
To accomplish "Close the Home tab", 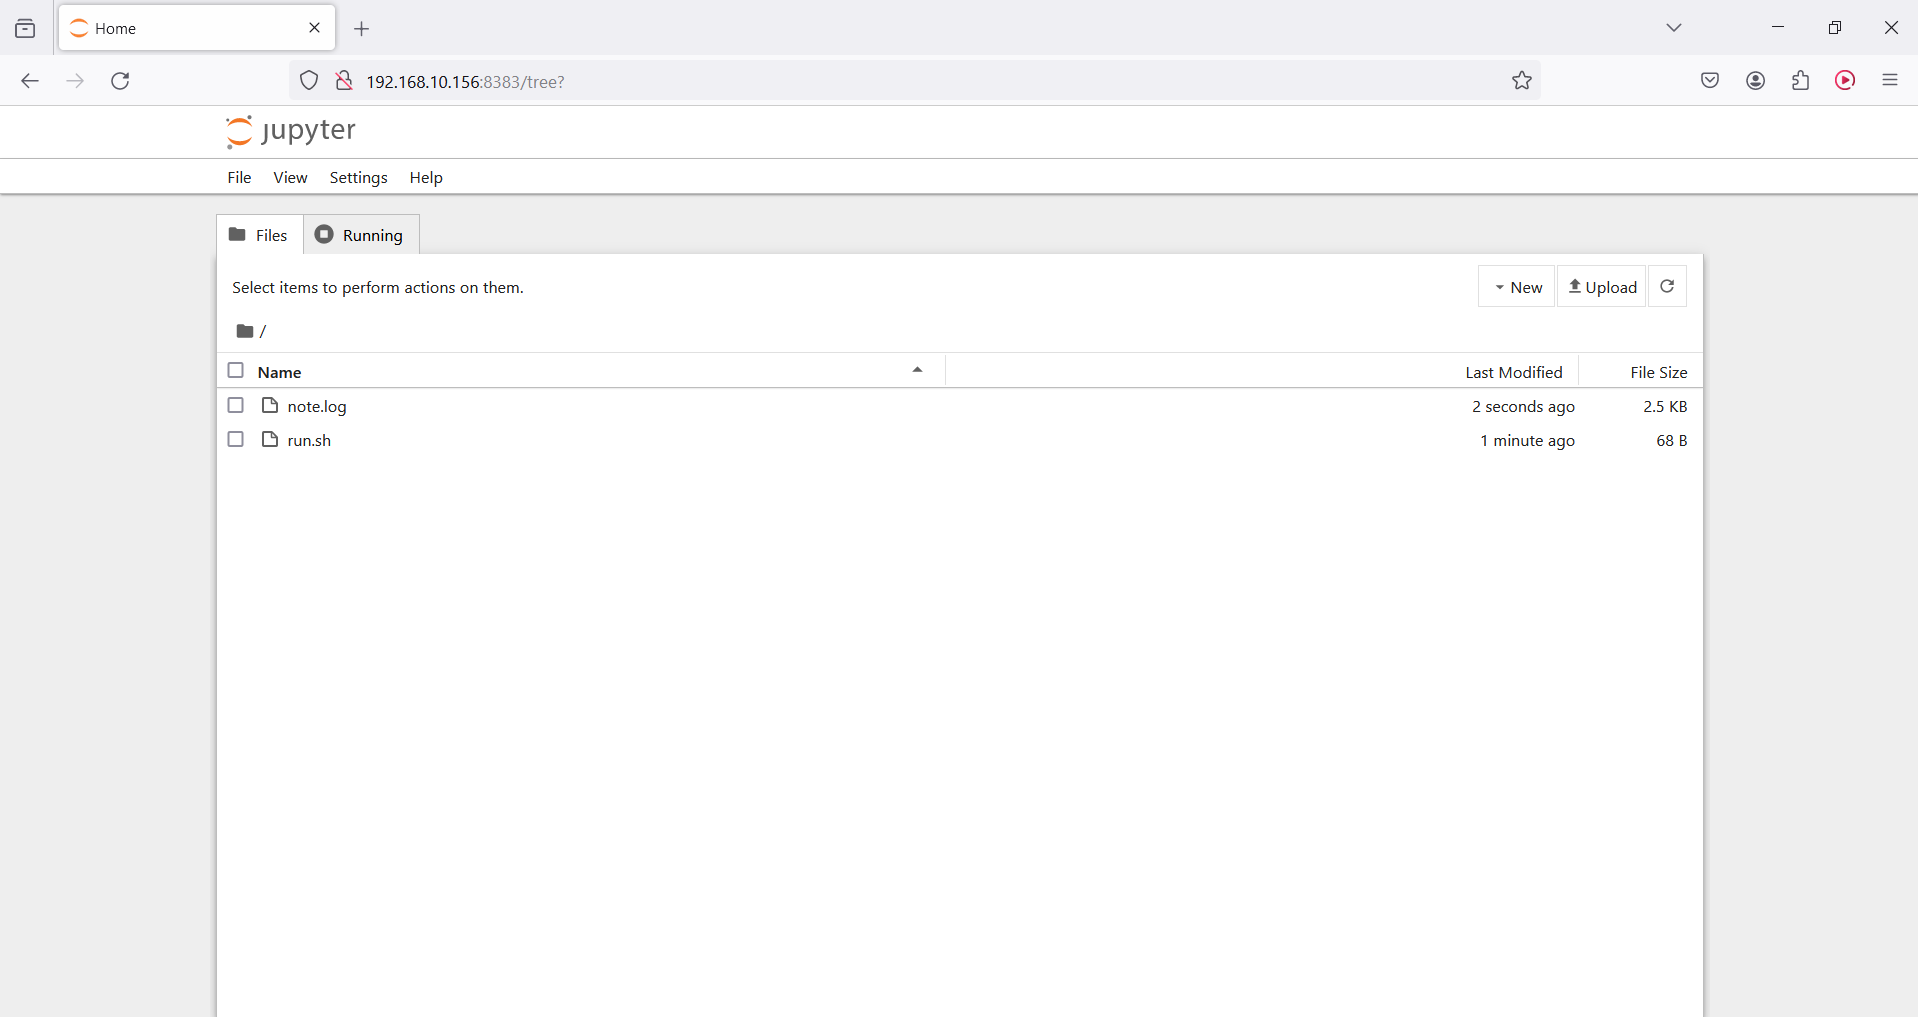I will click(315, 28).
